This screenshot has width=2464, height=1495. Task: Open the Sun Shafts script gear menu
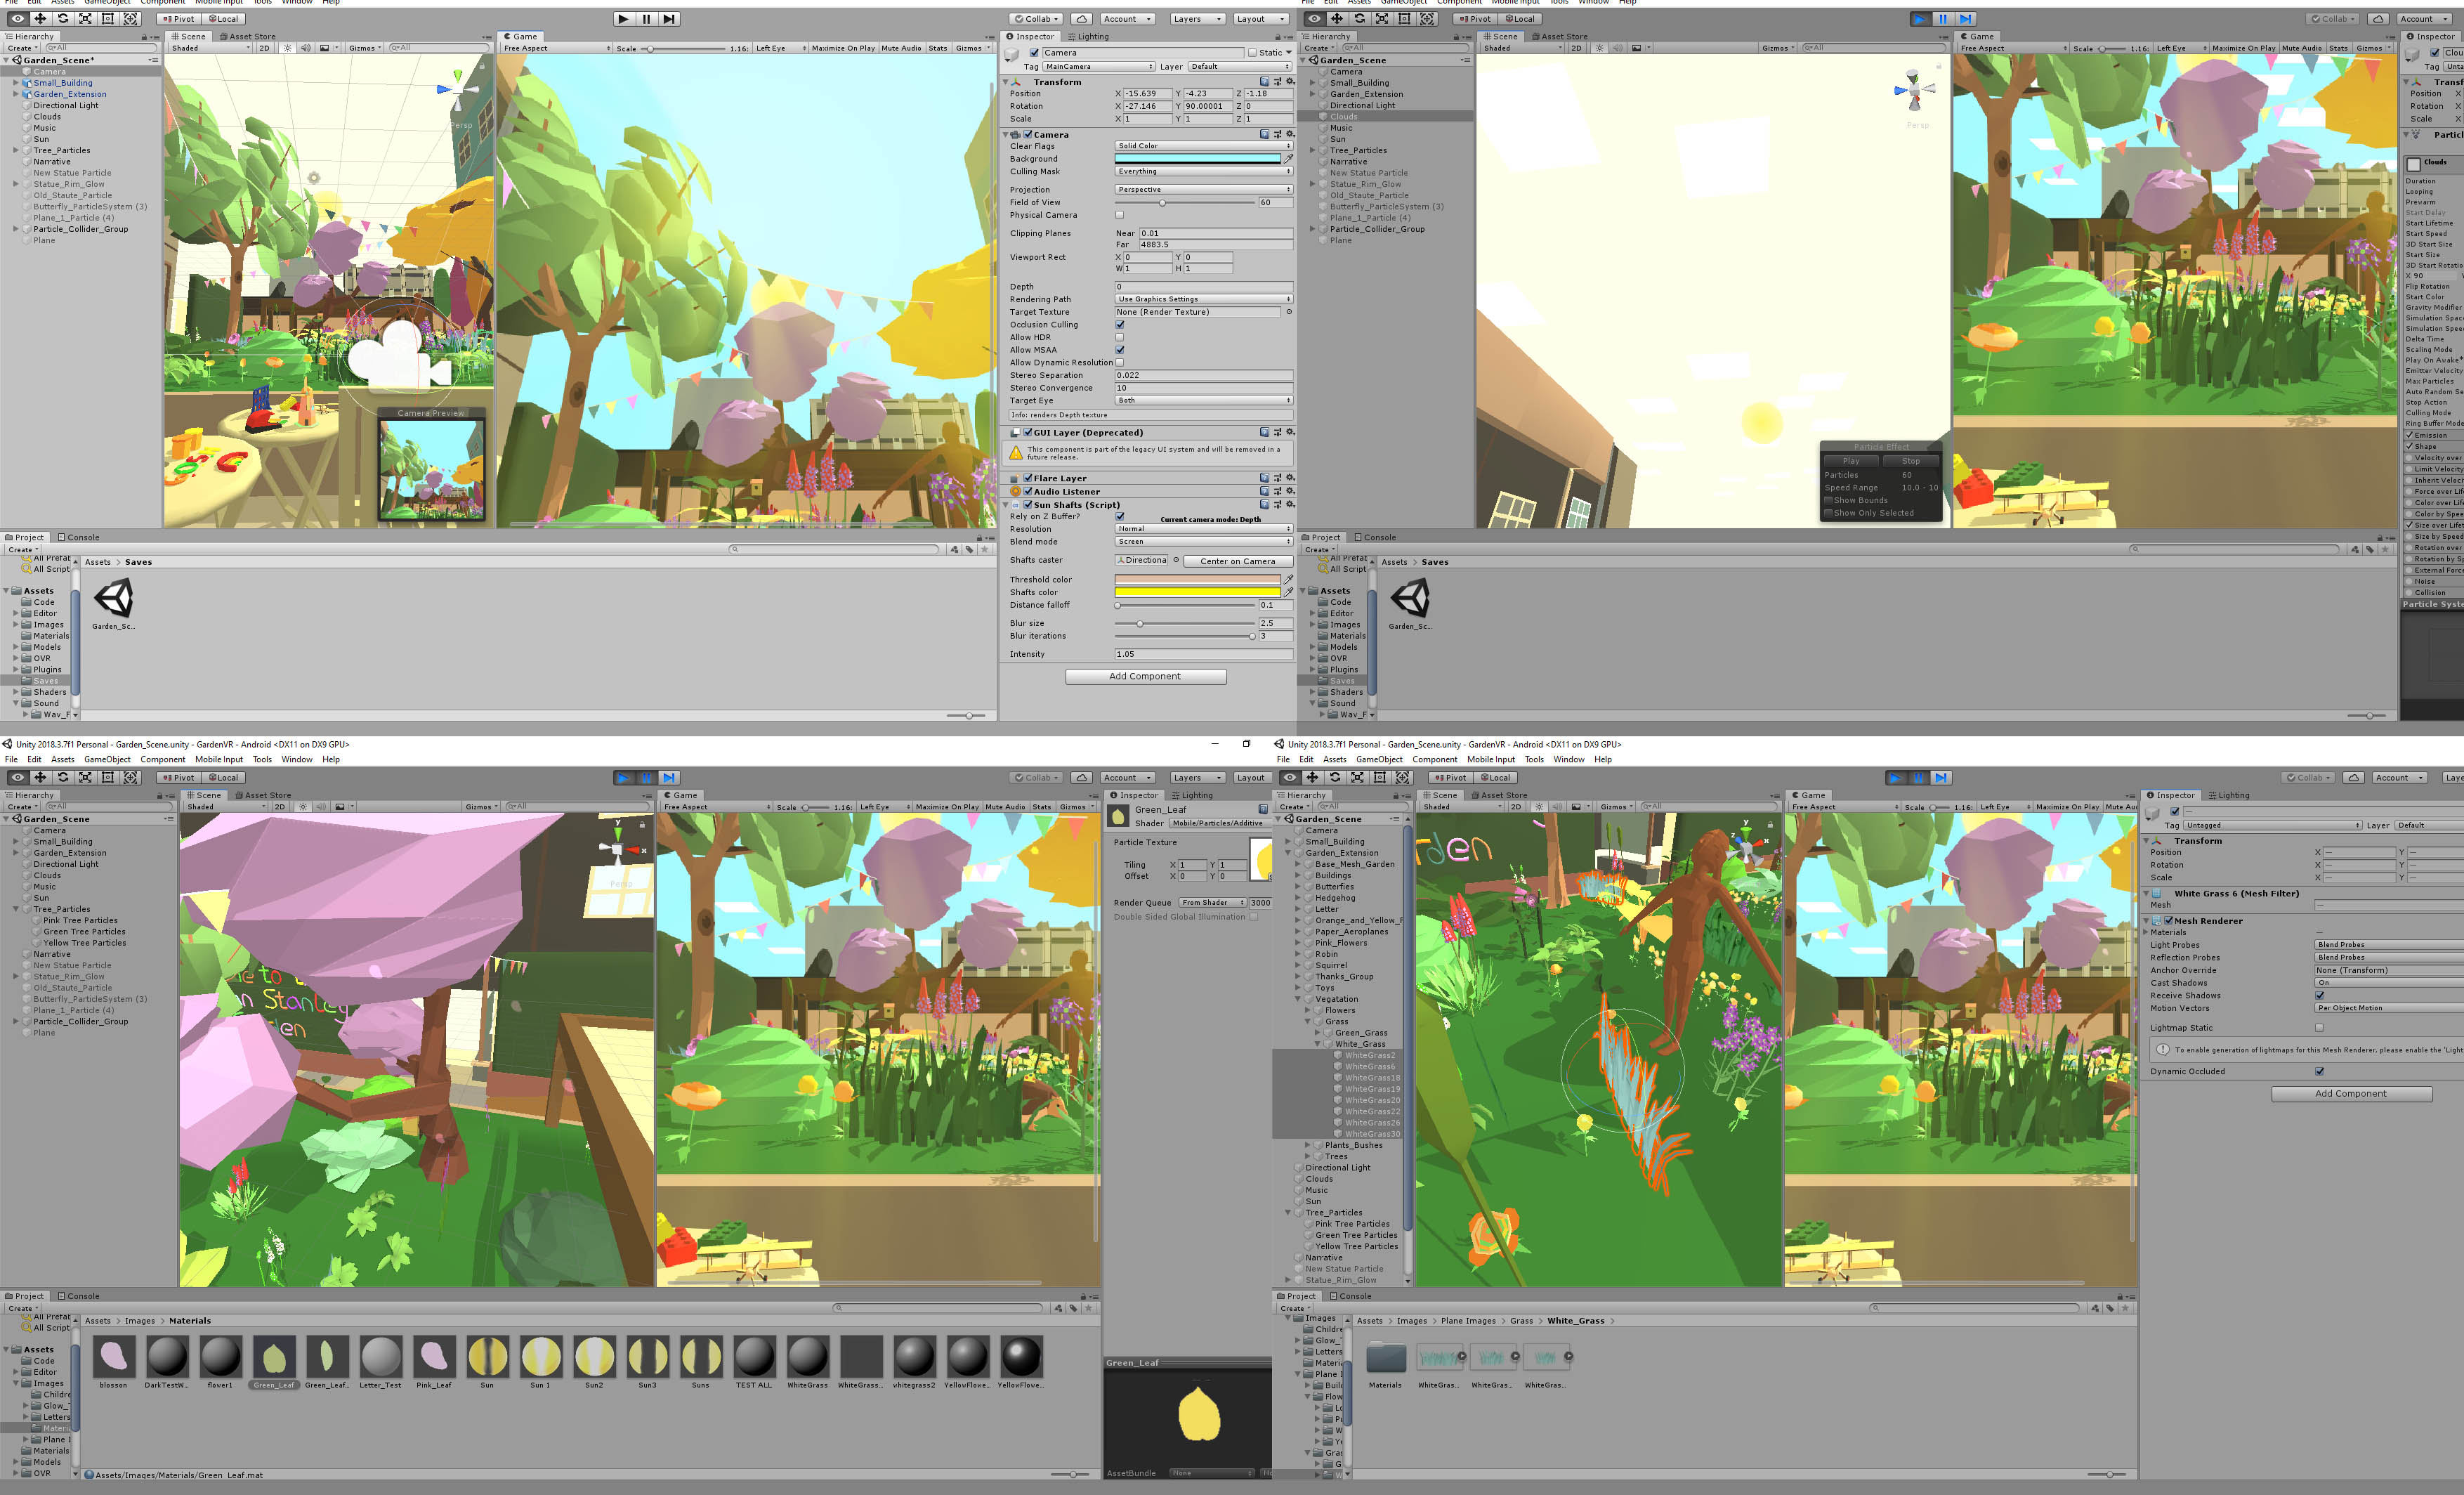pos(1290,505)
